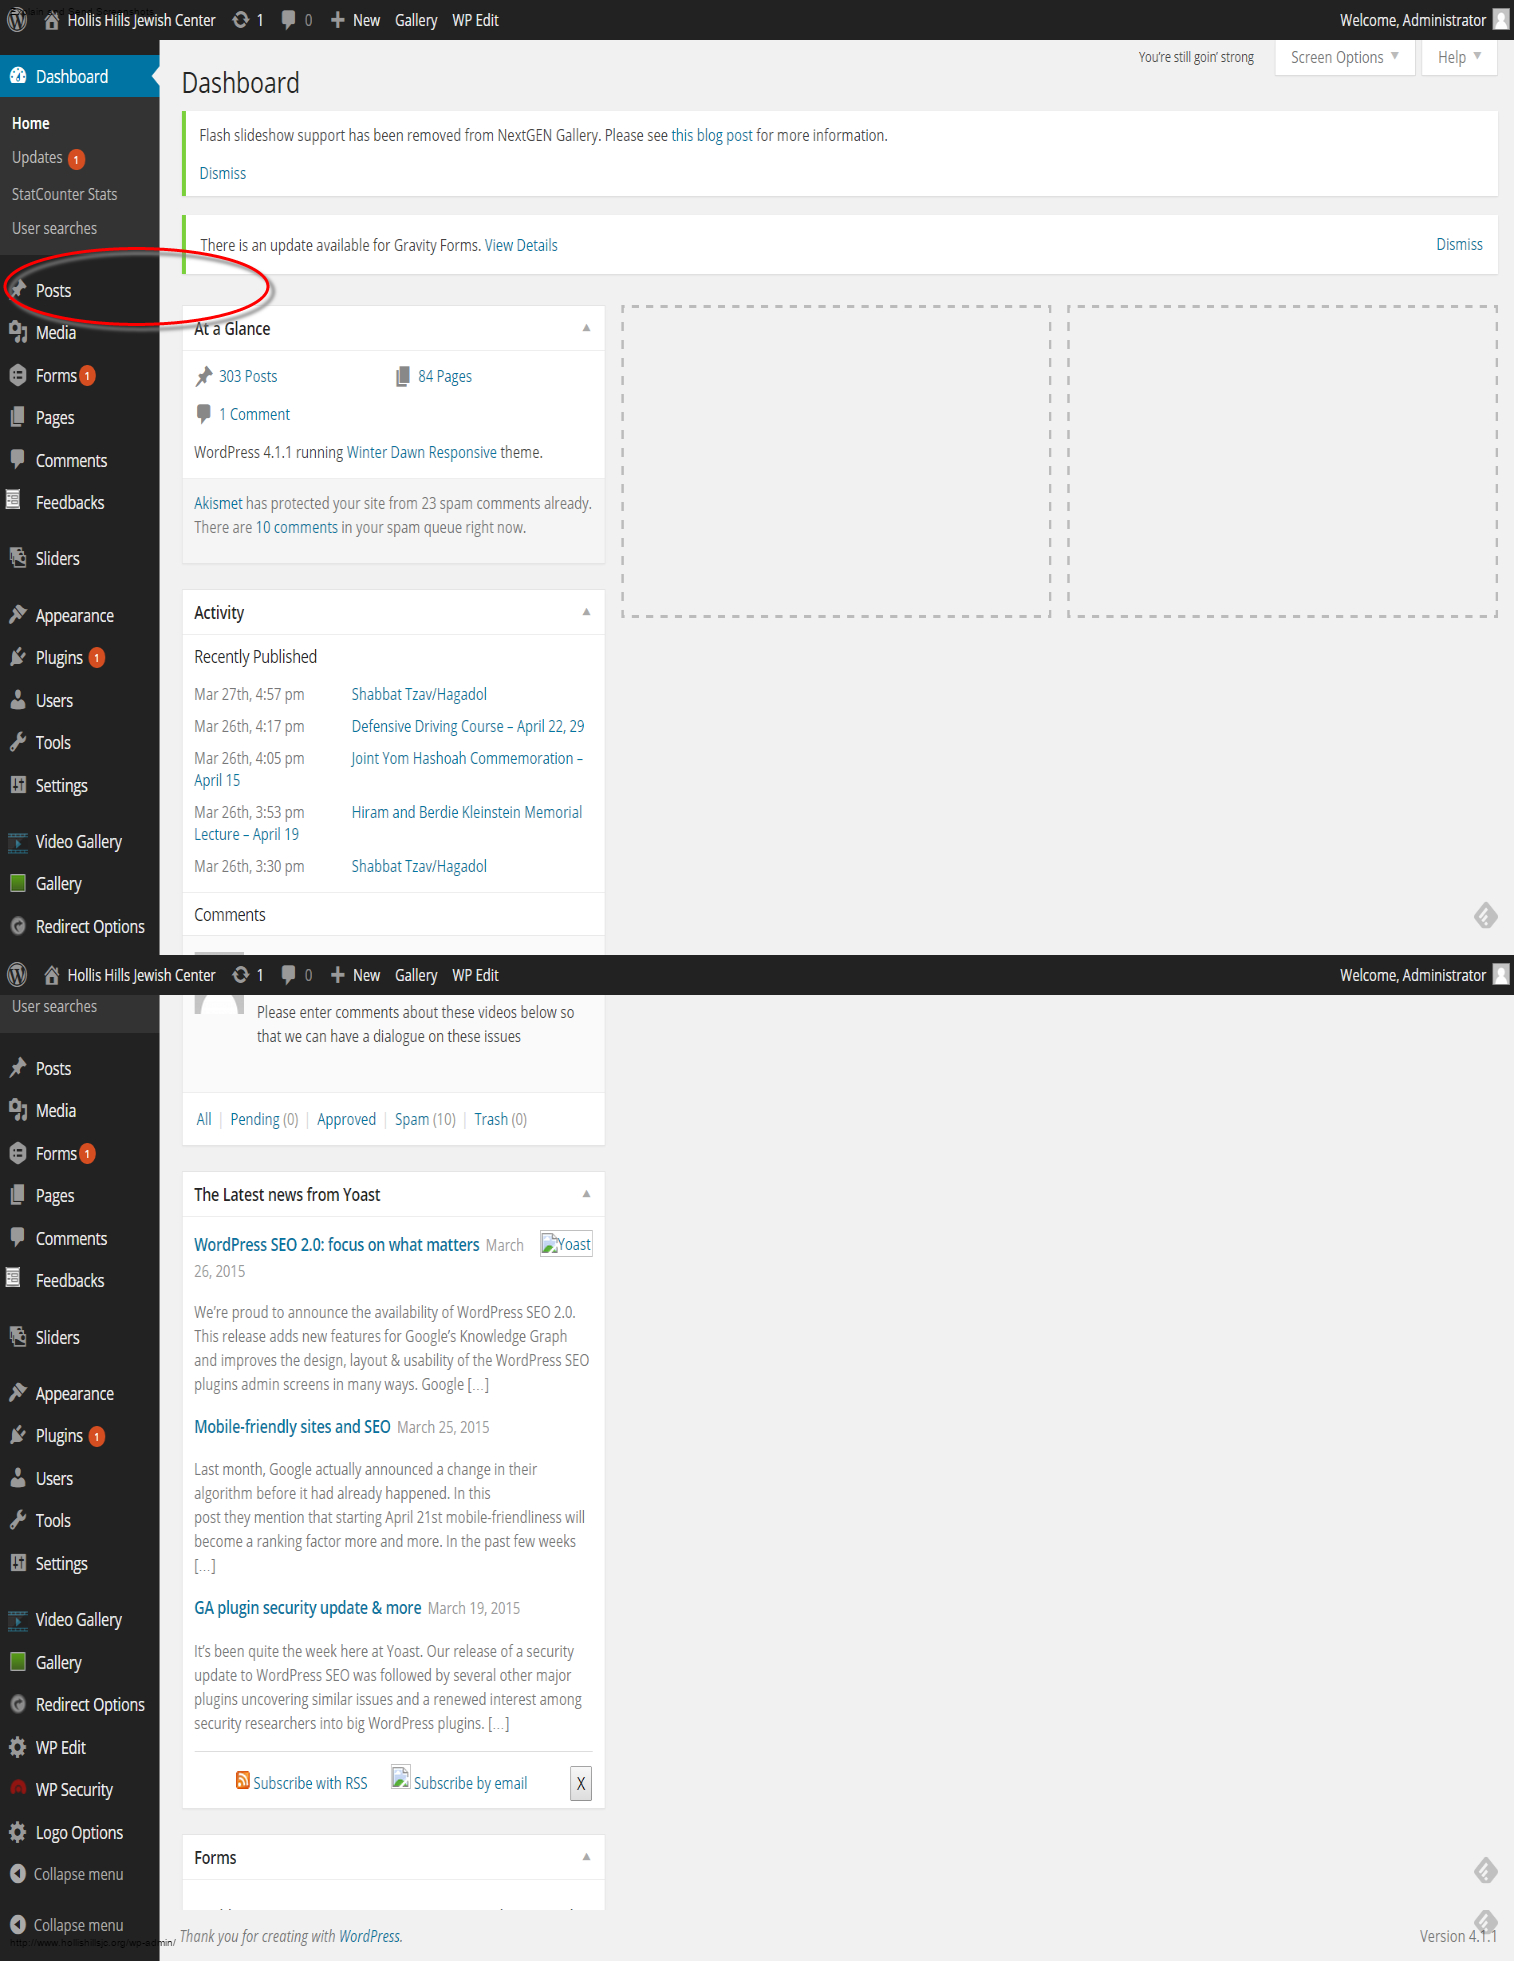Open Logo Options sidebar menu
Screen dimensions: 1514x1961
79,1832
